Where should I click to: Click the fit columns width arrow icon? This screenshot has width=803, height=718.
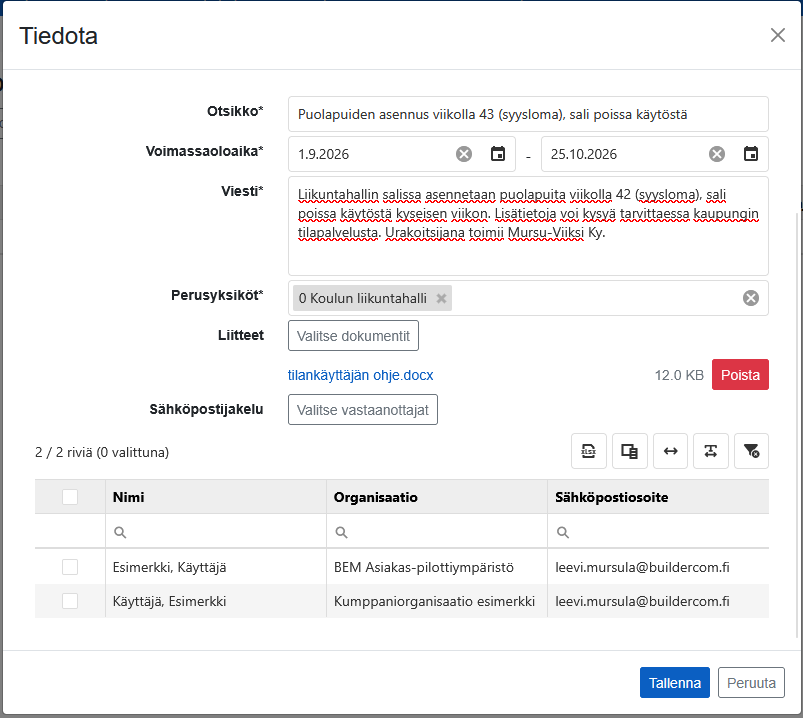point(670,451)
